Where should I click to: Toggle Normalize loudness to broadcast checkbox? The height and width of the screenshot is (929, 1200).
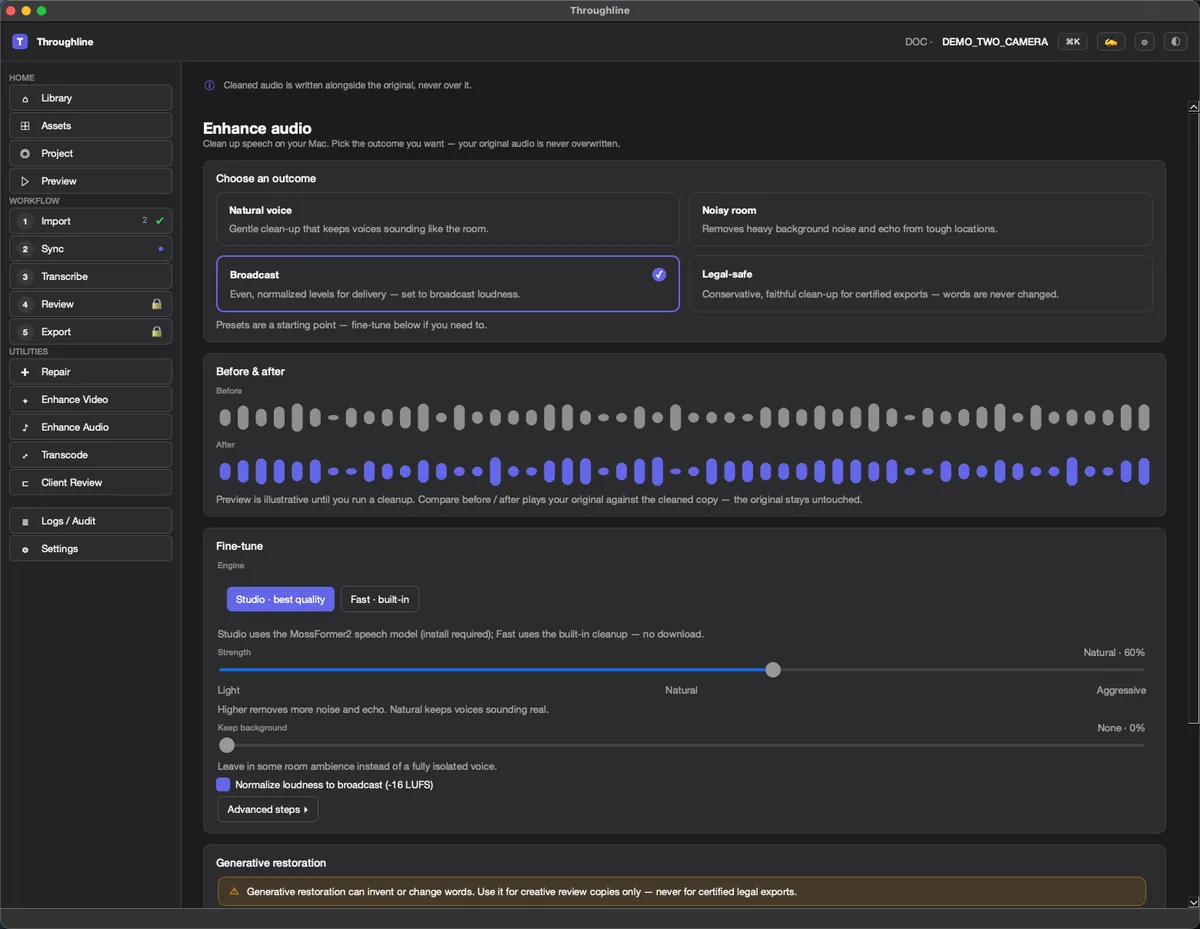coord(223,785)
